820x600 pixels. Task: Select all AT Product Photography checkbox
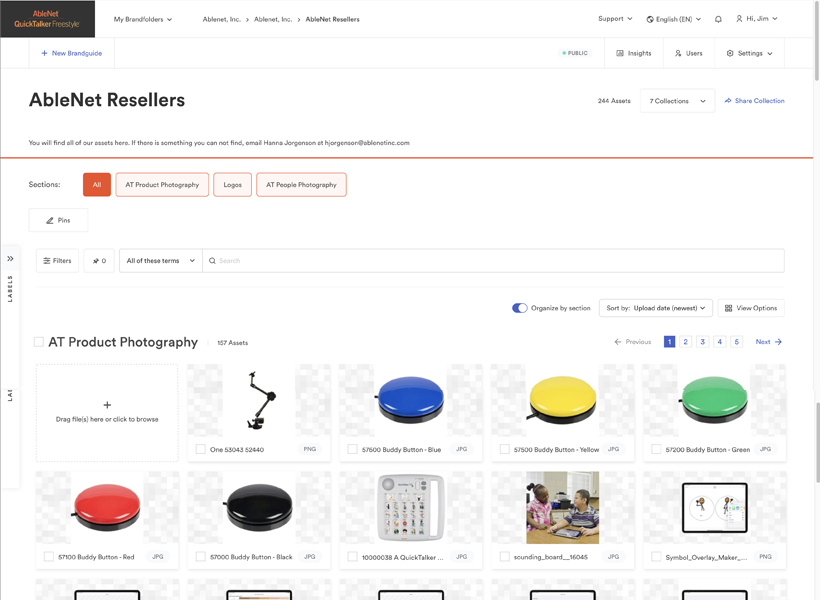39,342
